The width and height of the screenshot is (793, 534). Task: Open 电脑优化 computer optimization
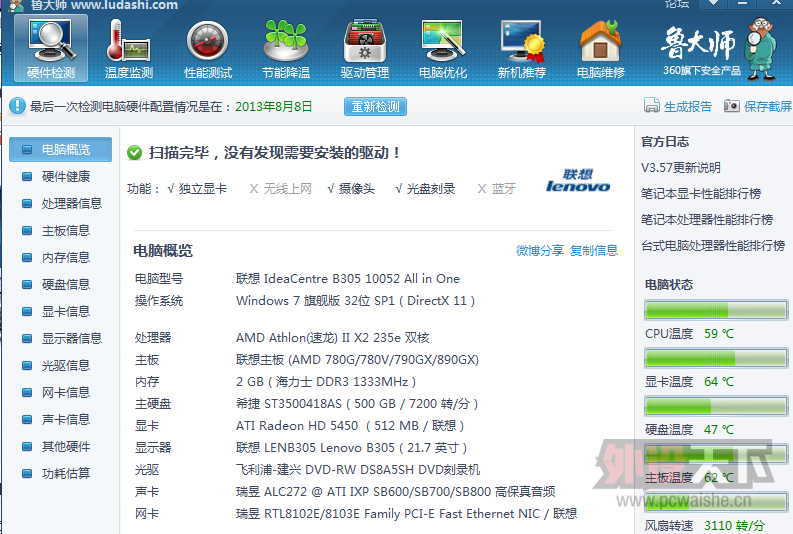[443, 49]
